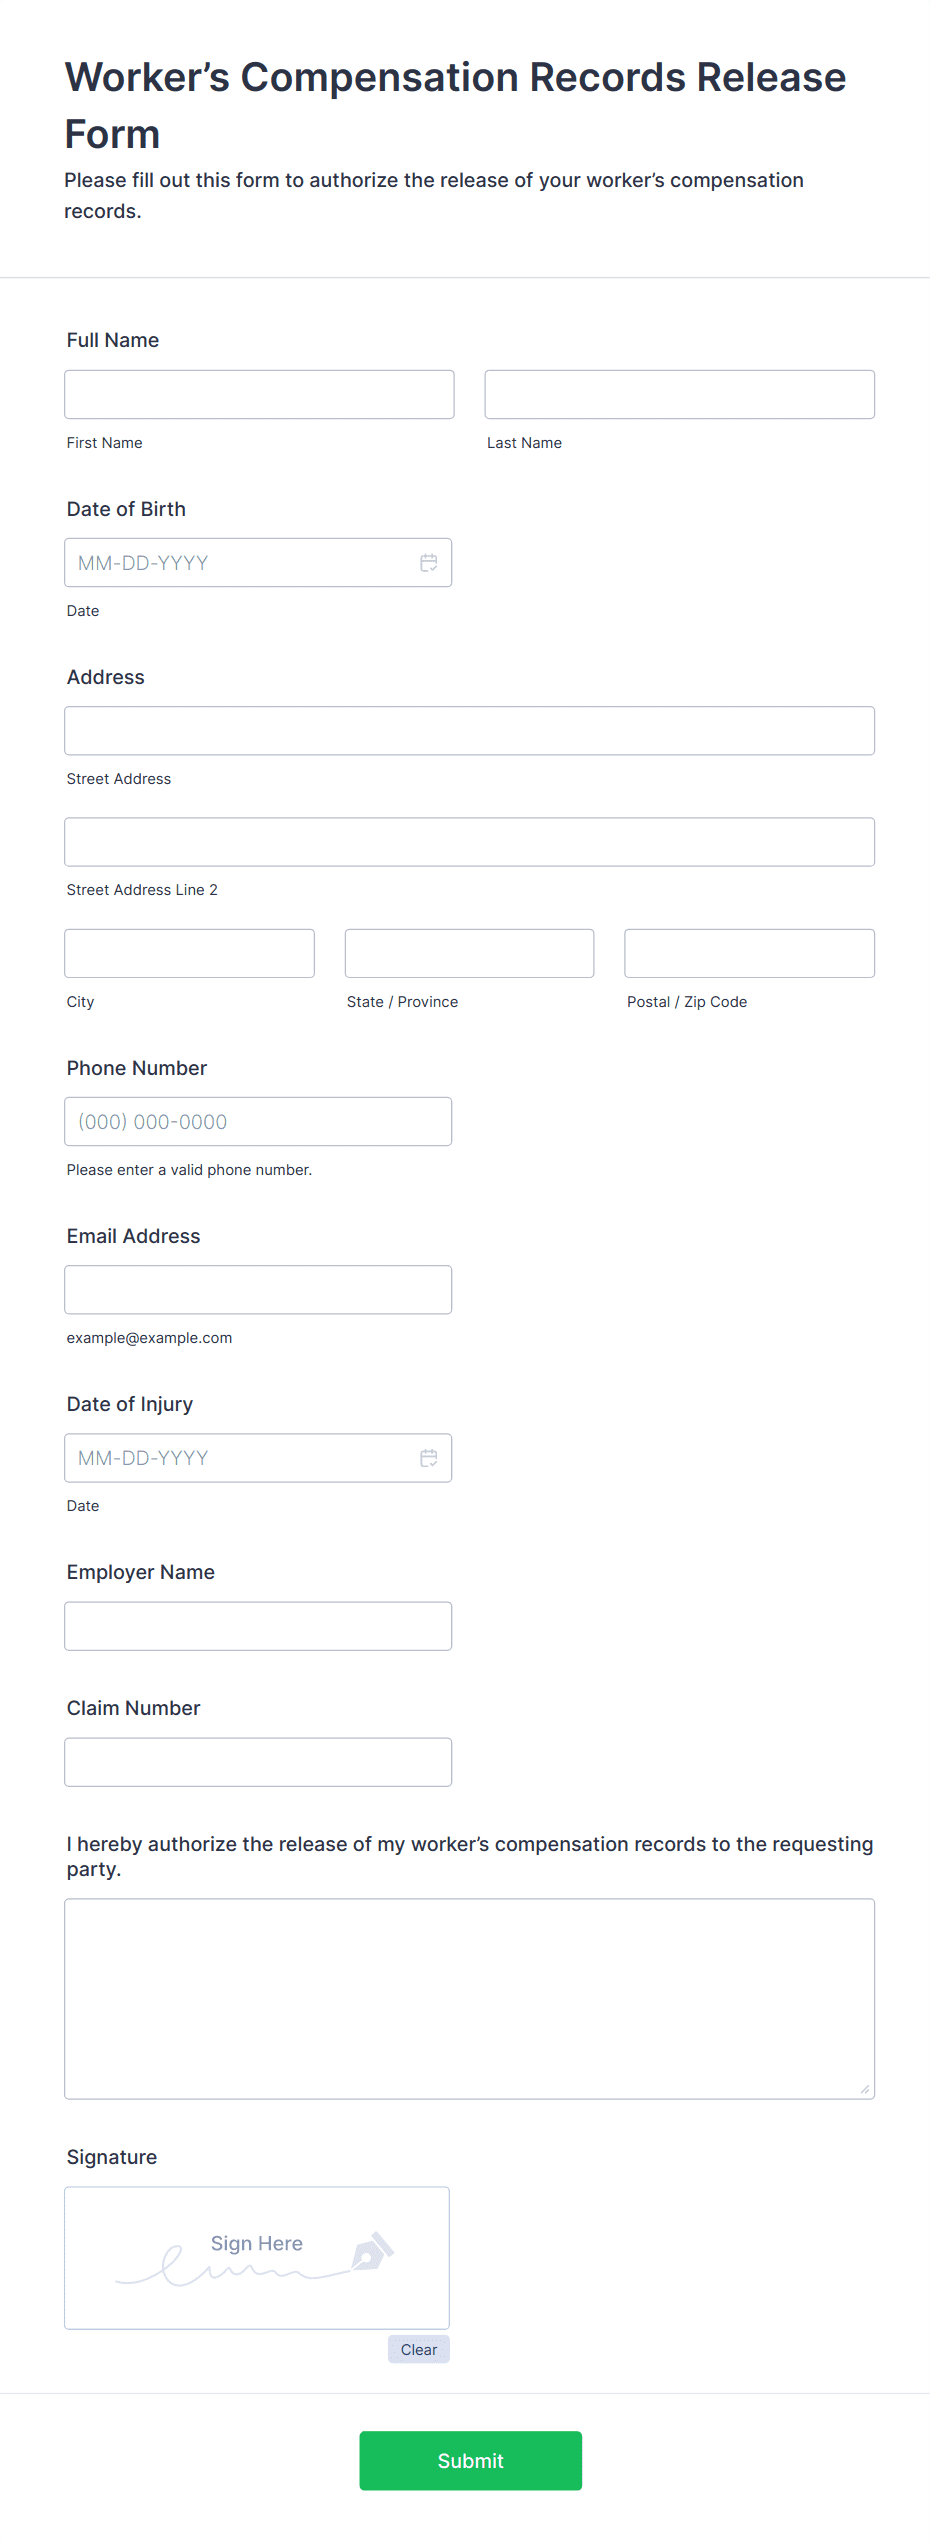Open the Date of Birth calendar picker
Viewport: 930px width, 2540px height.
click(x=428, y=562)
